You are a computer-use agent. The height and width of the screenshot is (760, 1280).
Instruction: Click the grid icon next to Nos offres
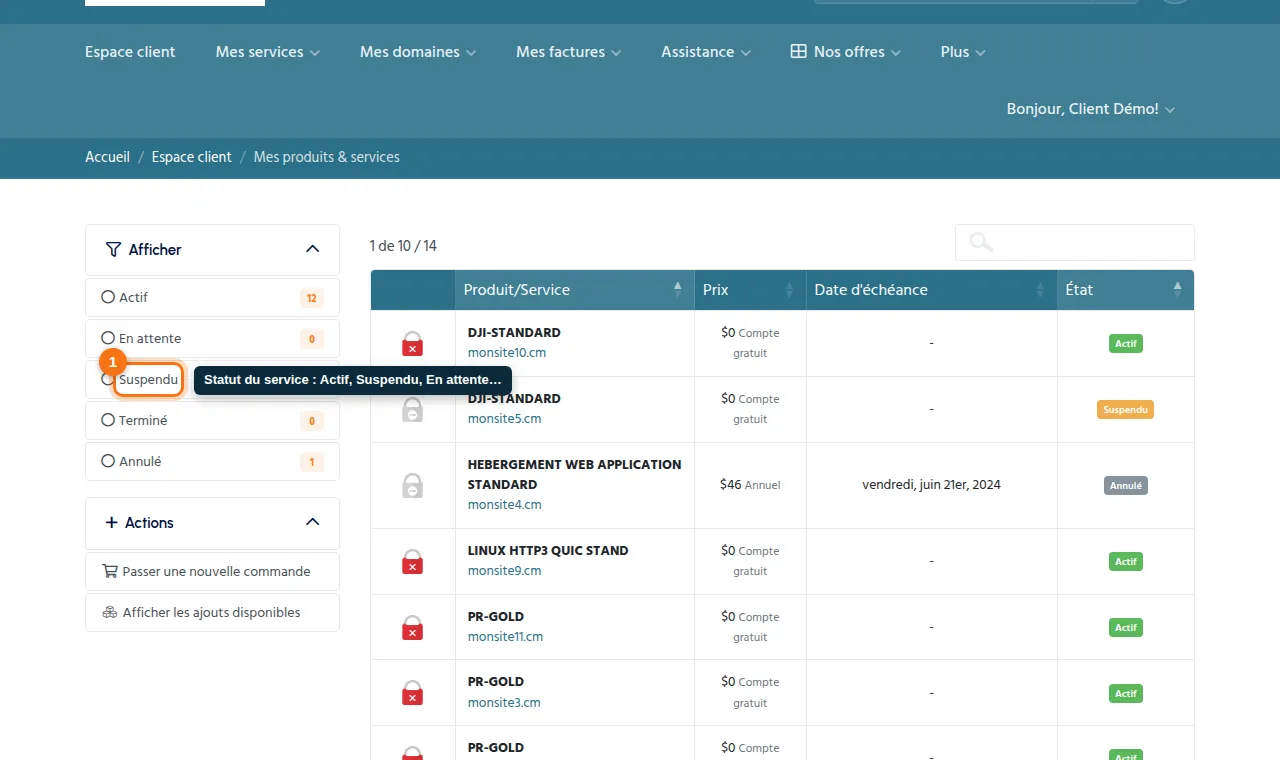click(798, 52)
